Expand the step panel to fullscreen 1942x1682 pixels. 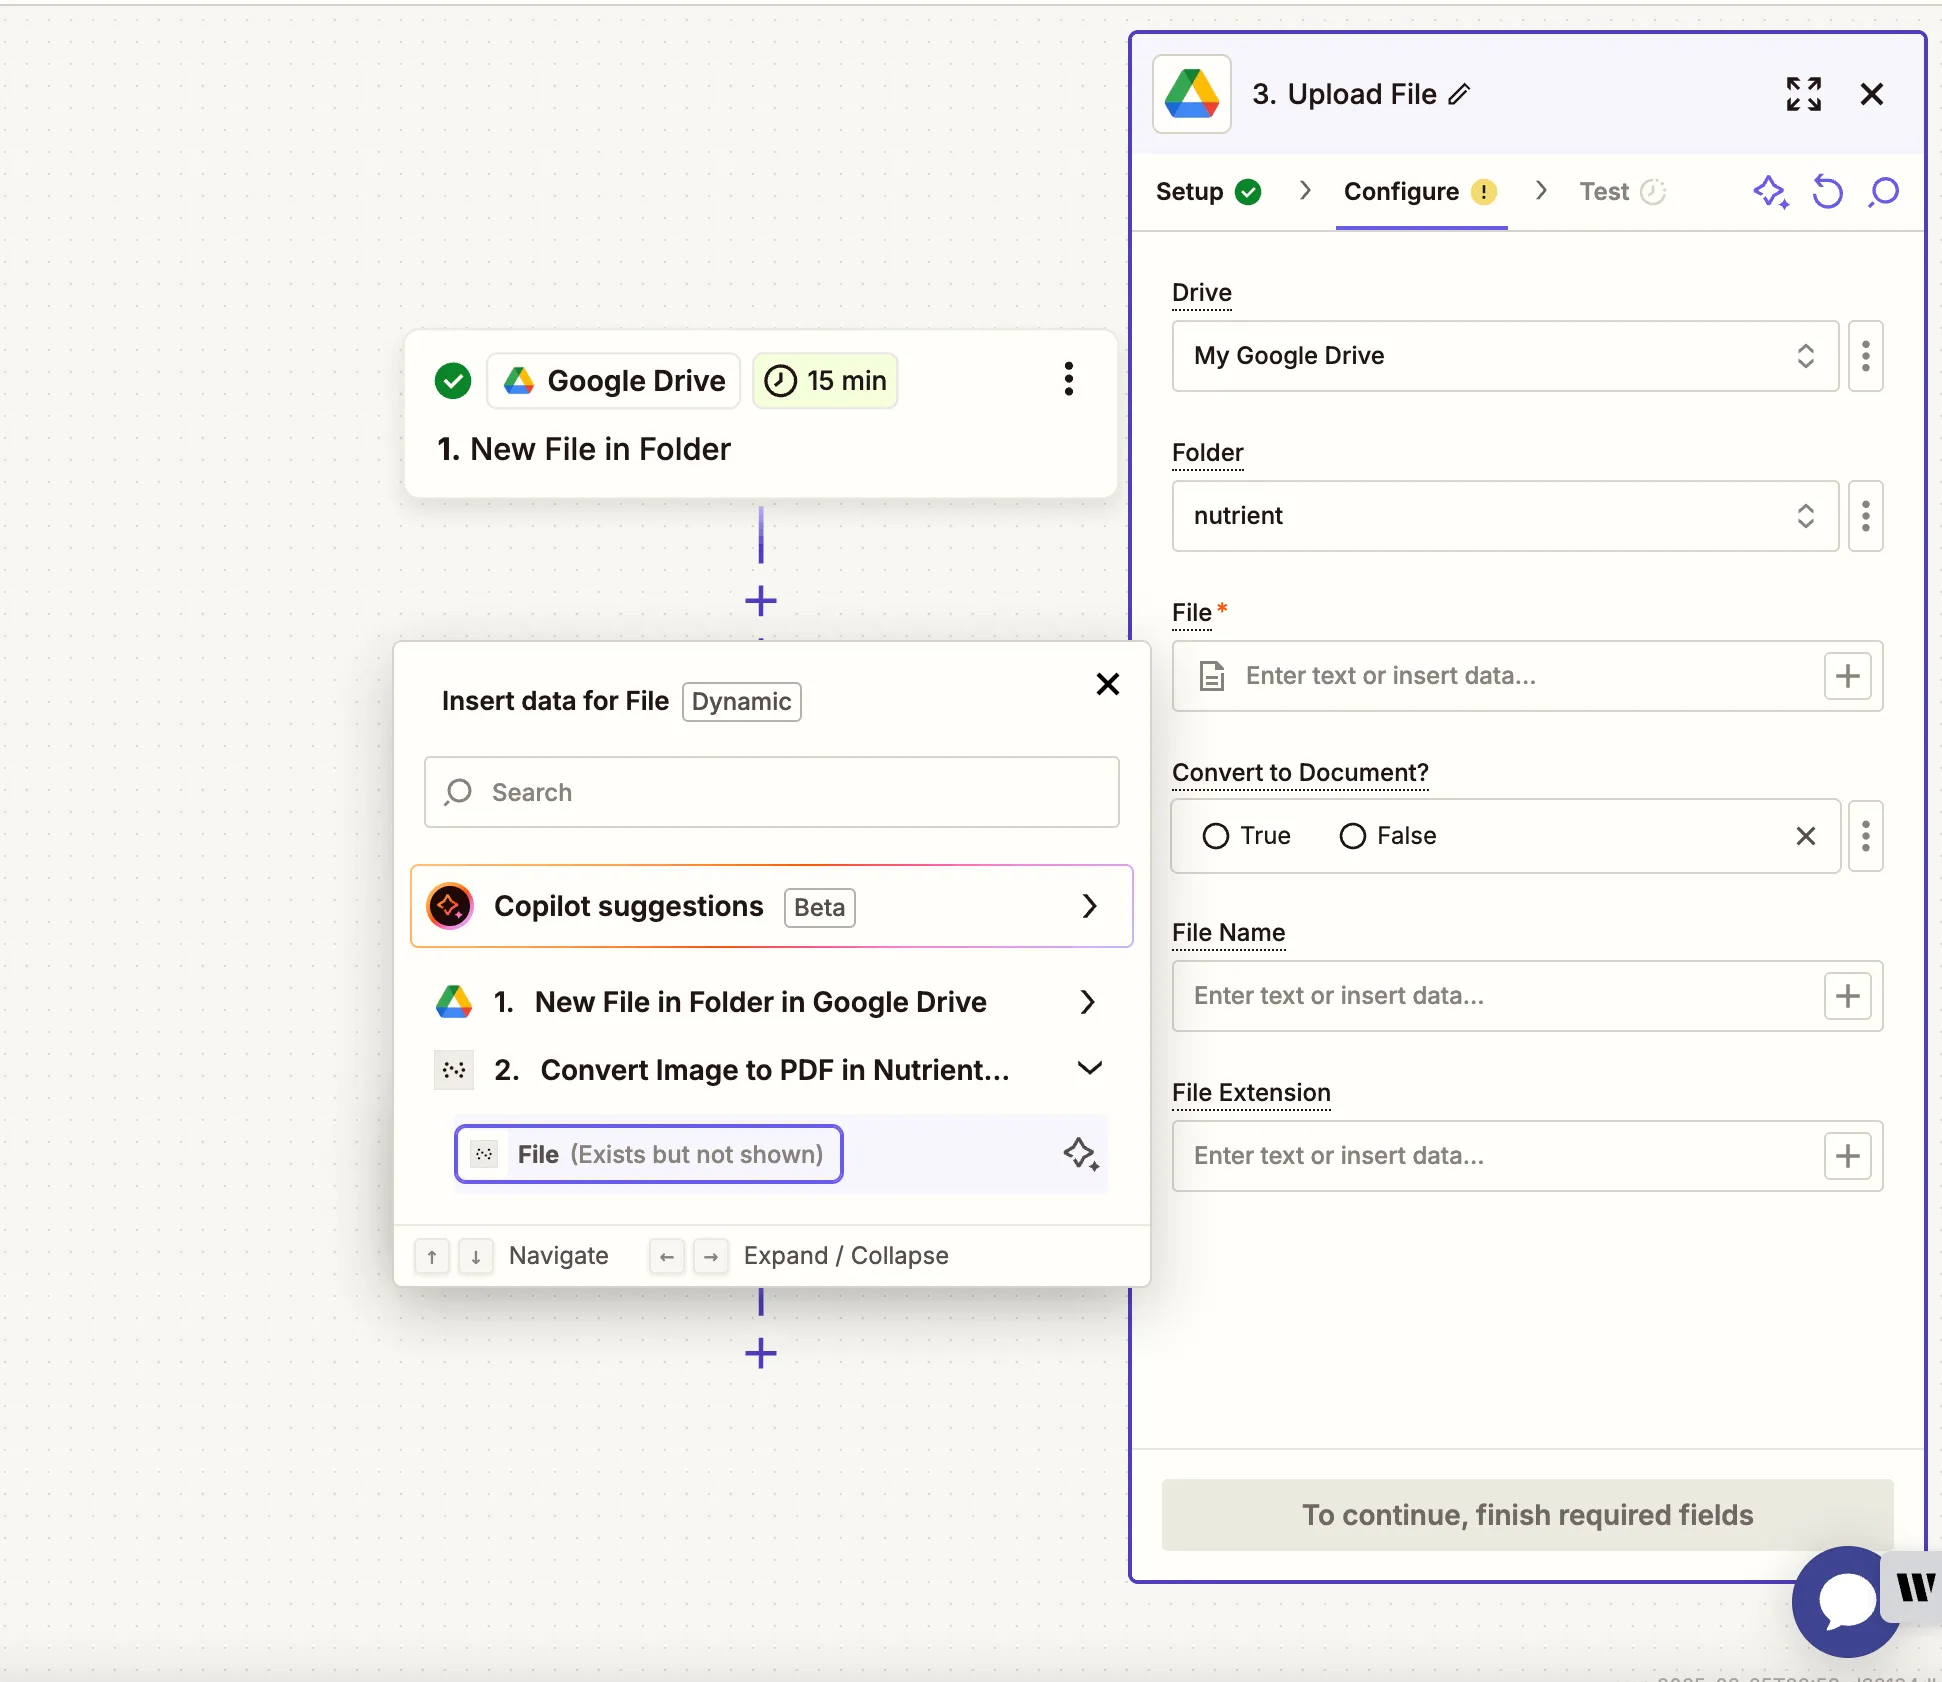pyautogui.click(x=1803, y=94)
